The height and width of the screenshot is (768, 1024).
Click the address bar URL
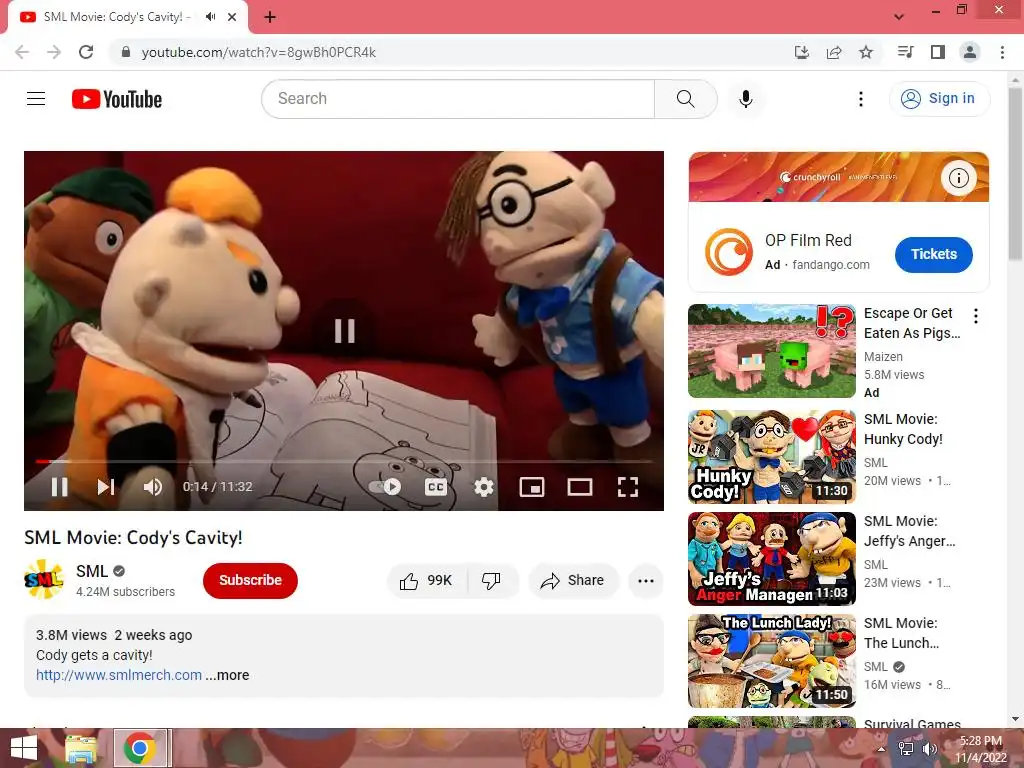(x=259, y=52)
